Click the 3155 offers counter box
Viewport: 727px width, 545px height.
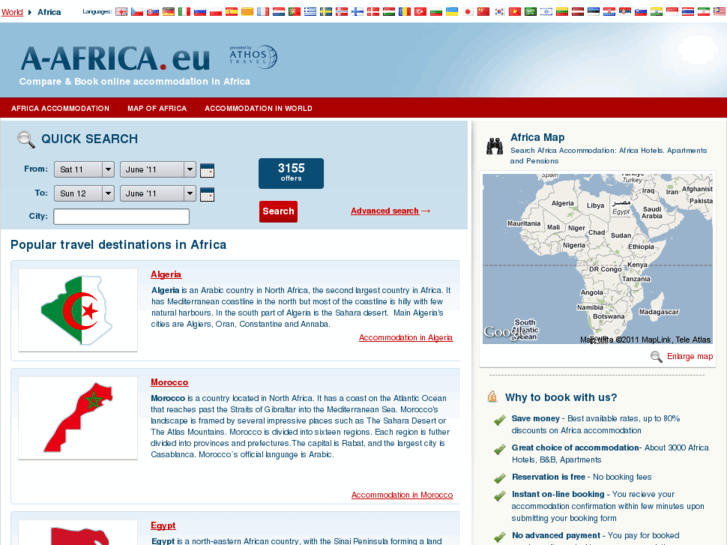click(291, 173)
